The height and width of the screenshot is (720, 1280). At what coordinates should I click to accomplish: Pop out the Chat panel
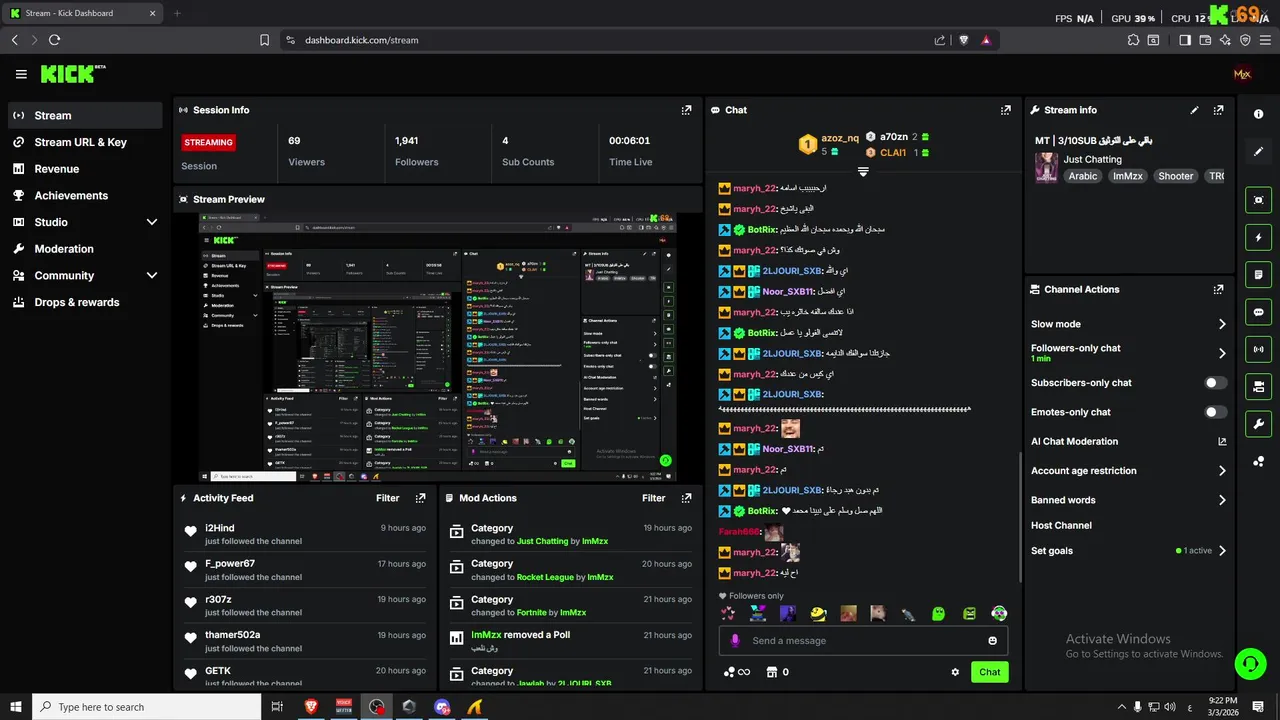[x=1005, y=110]
